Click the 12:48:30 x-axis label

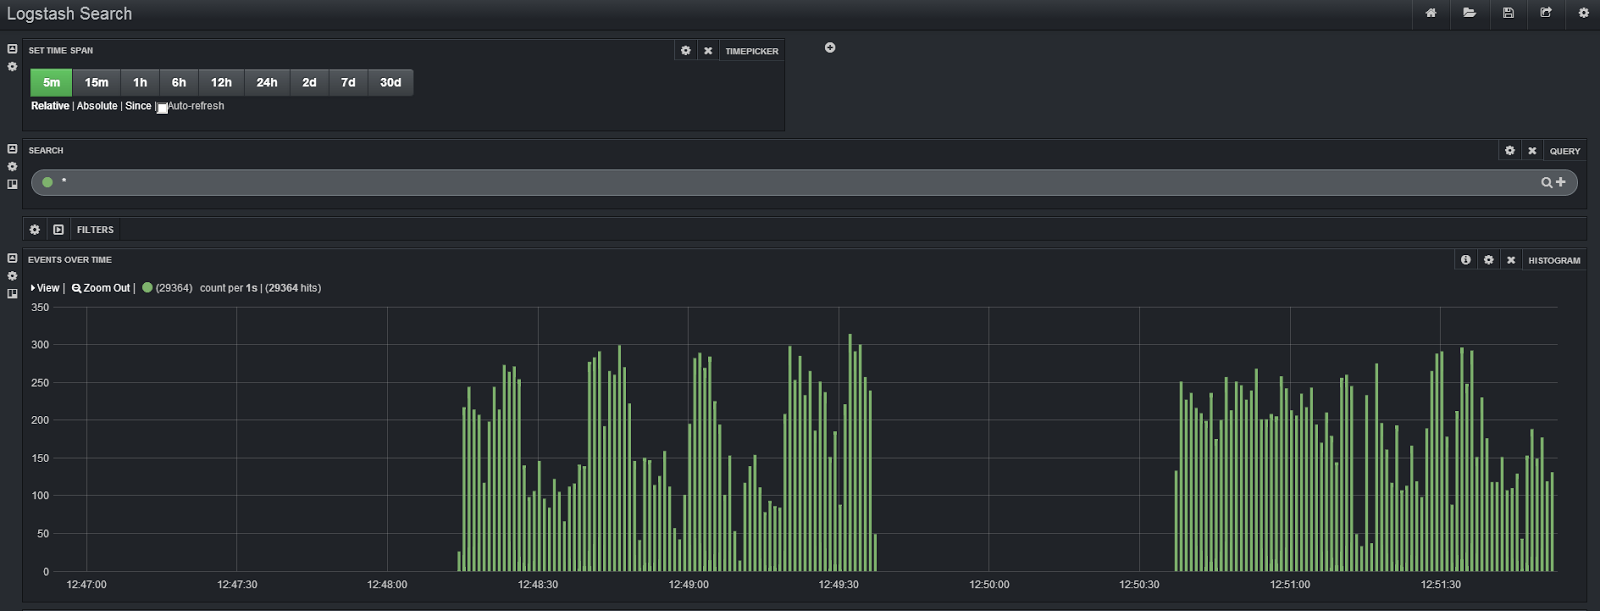[x=538, y=584]
